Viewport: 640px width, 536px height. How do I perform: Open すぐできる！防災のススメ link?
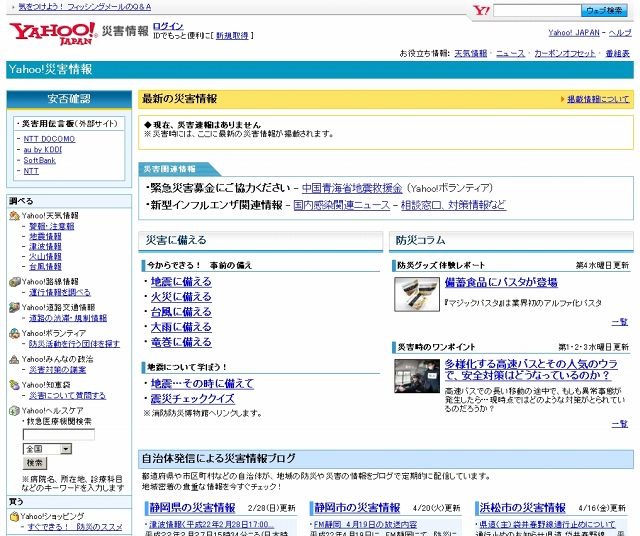(75, 527)
